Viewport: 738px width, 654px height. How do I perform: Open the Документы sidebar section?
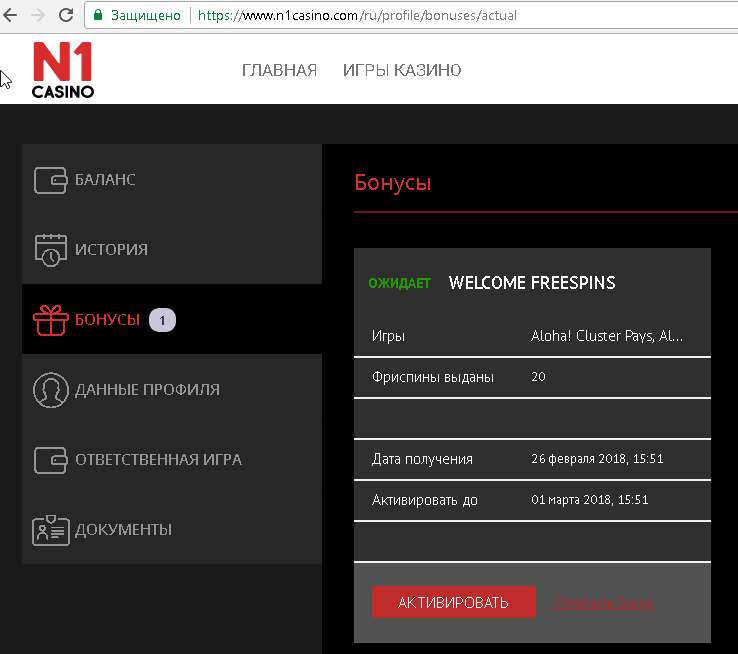pos(172,529)
